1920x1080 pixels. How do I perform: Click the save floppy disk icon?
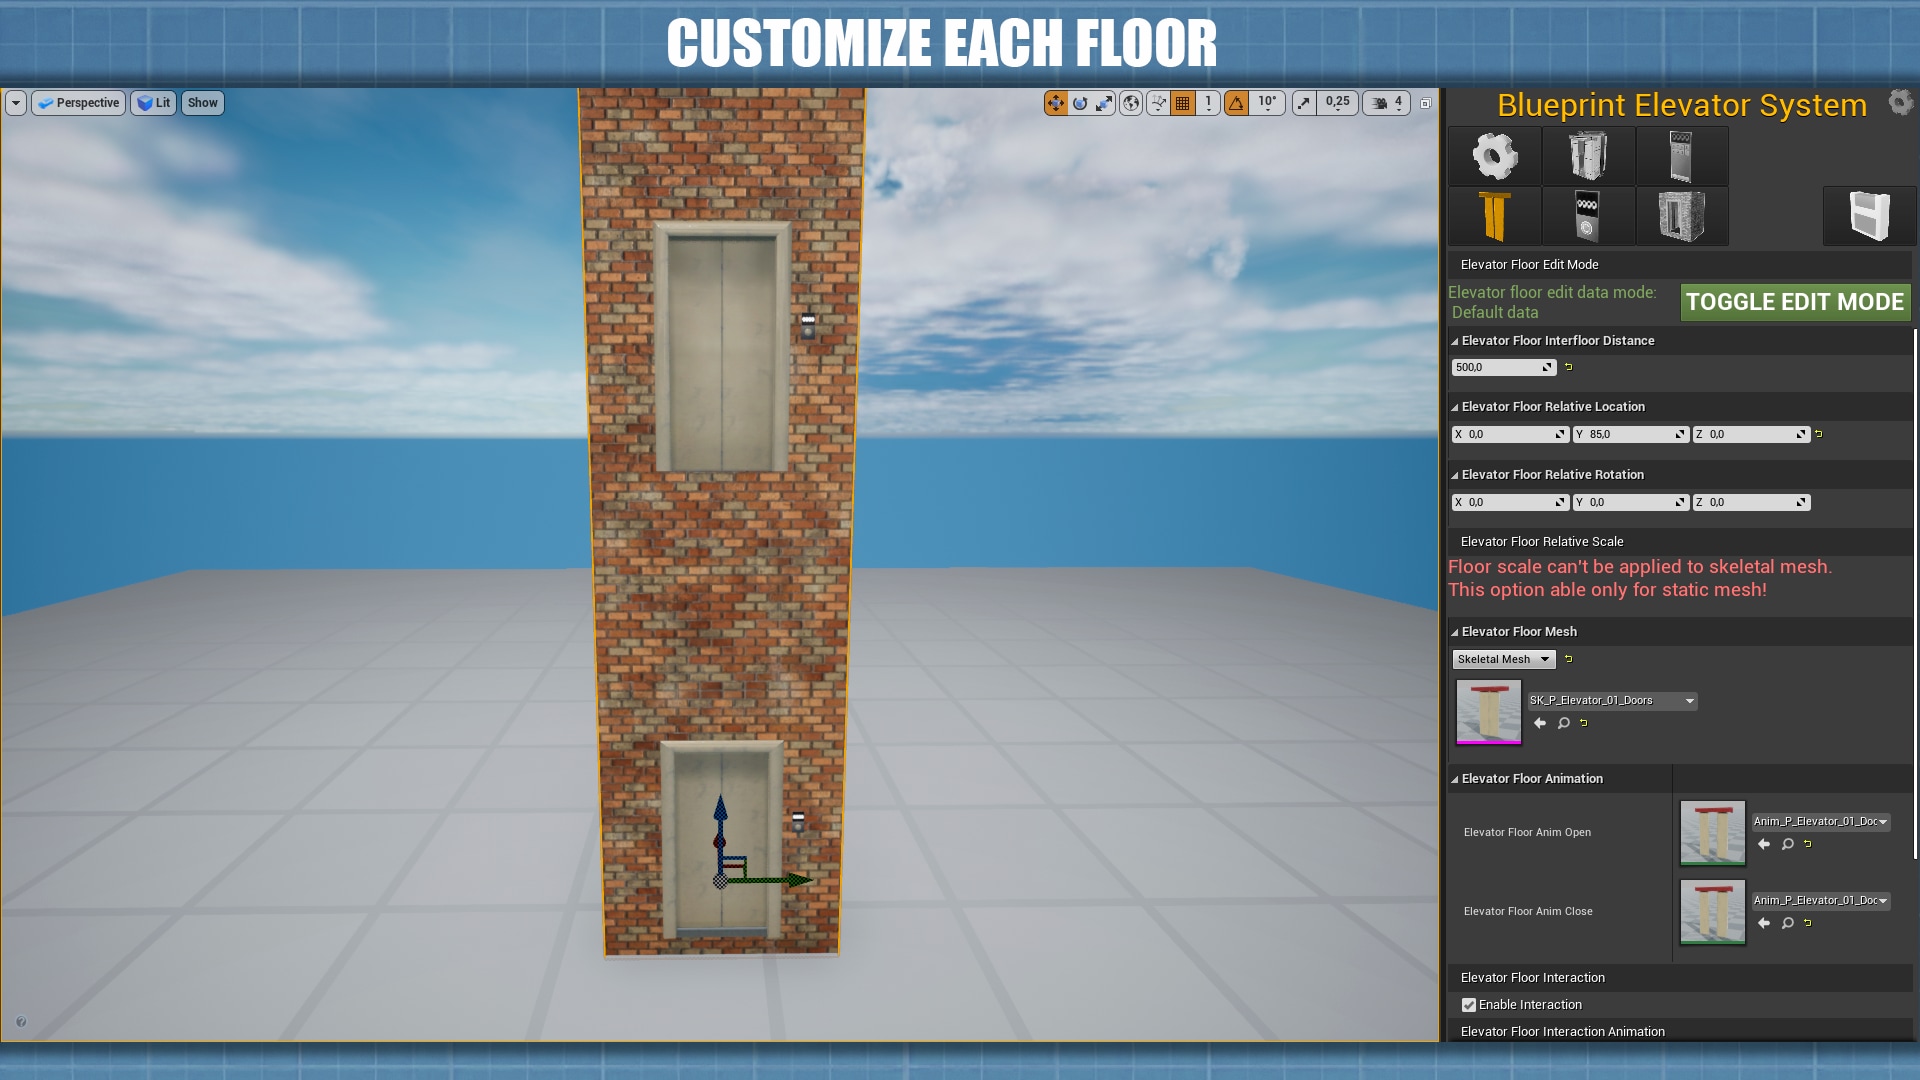1868,216
